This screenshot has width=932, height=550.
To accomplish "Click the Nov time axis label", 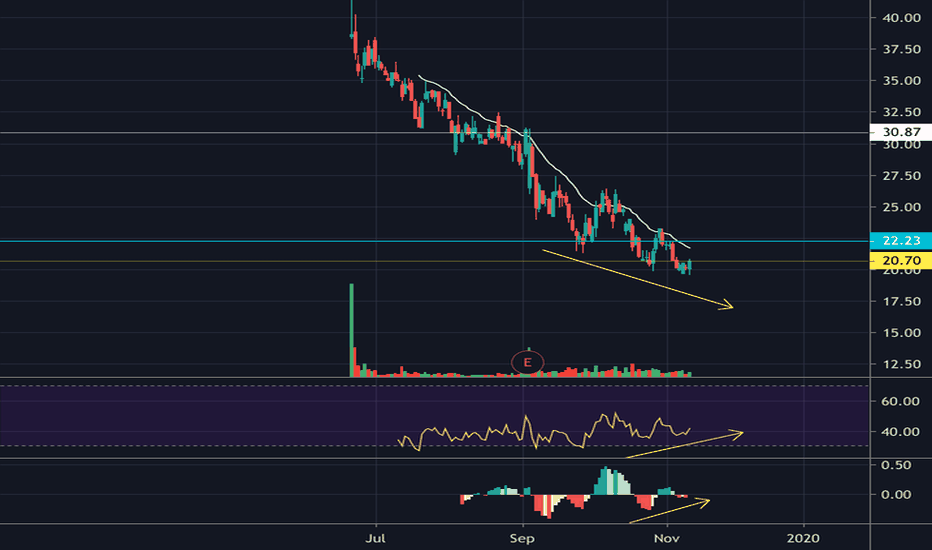I will click(x=666, y=539).
